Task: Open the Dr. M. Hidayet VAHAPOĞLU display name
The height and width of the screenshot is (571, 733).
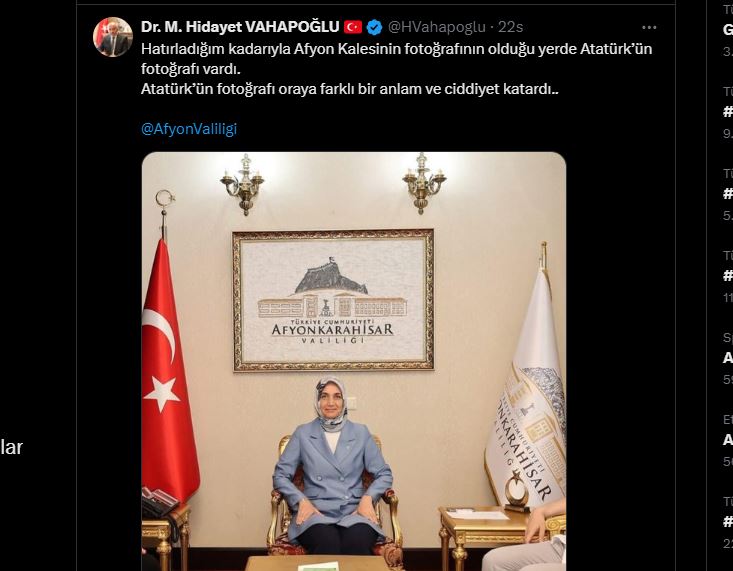Action: coord(240,27)
